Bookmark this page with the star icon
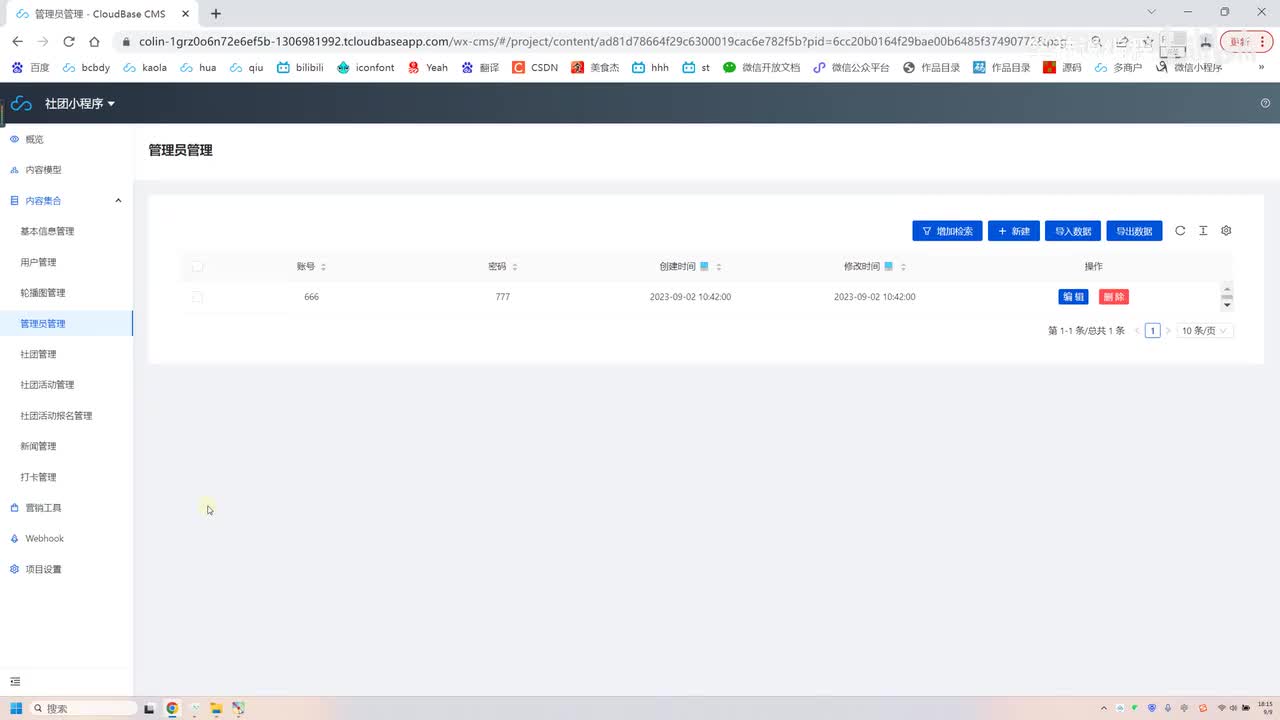The height and width of the screenshot is (720, 1280). tap(1148, 41)
